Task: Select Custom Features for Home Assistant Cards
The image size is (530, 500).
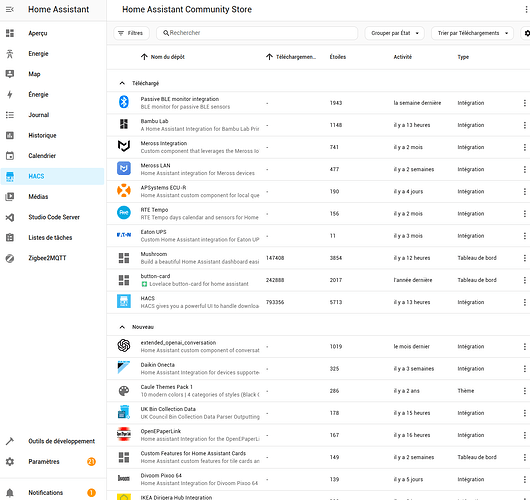Action: click(x=193, y=453)
